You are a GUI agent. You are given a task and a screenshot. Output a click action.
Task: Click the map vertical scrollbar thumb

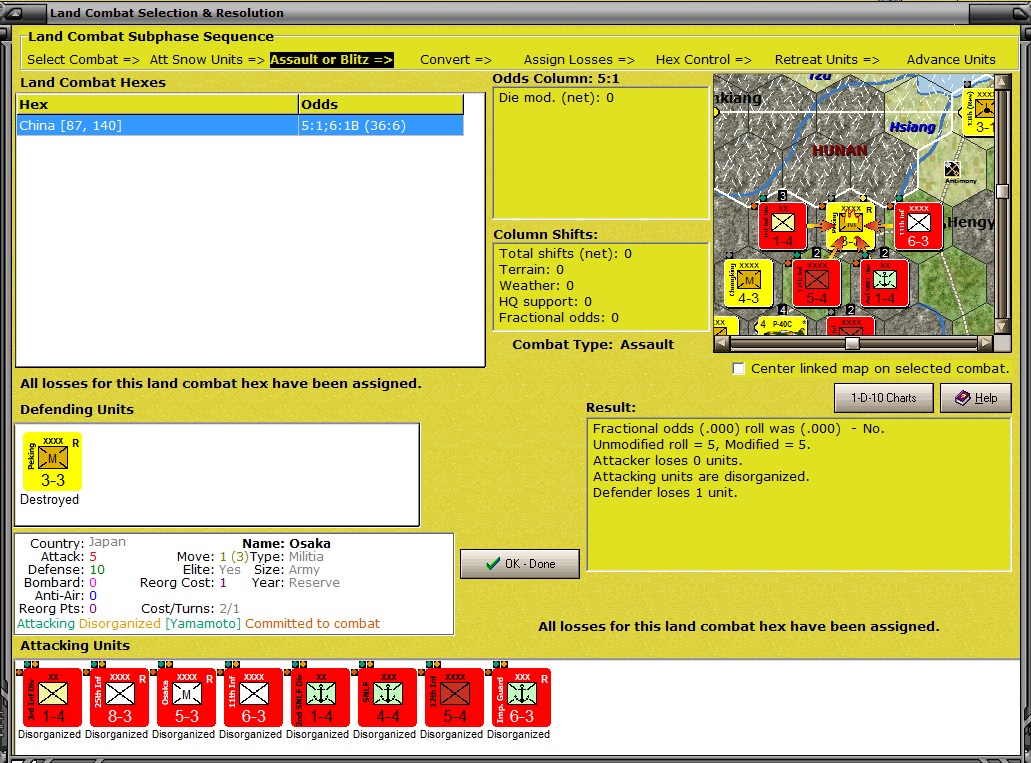pos(1003,191)
